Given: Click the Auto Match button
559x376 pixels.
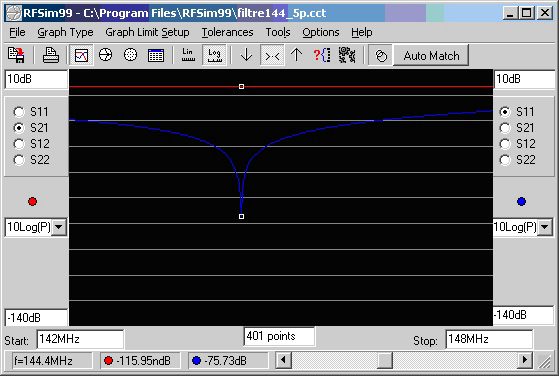Looking at the screenshot, I should coord(431,56).
